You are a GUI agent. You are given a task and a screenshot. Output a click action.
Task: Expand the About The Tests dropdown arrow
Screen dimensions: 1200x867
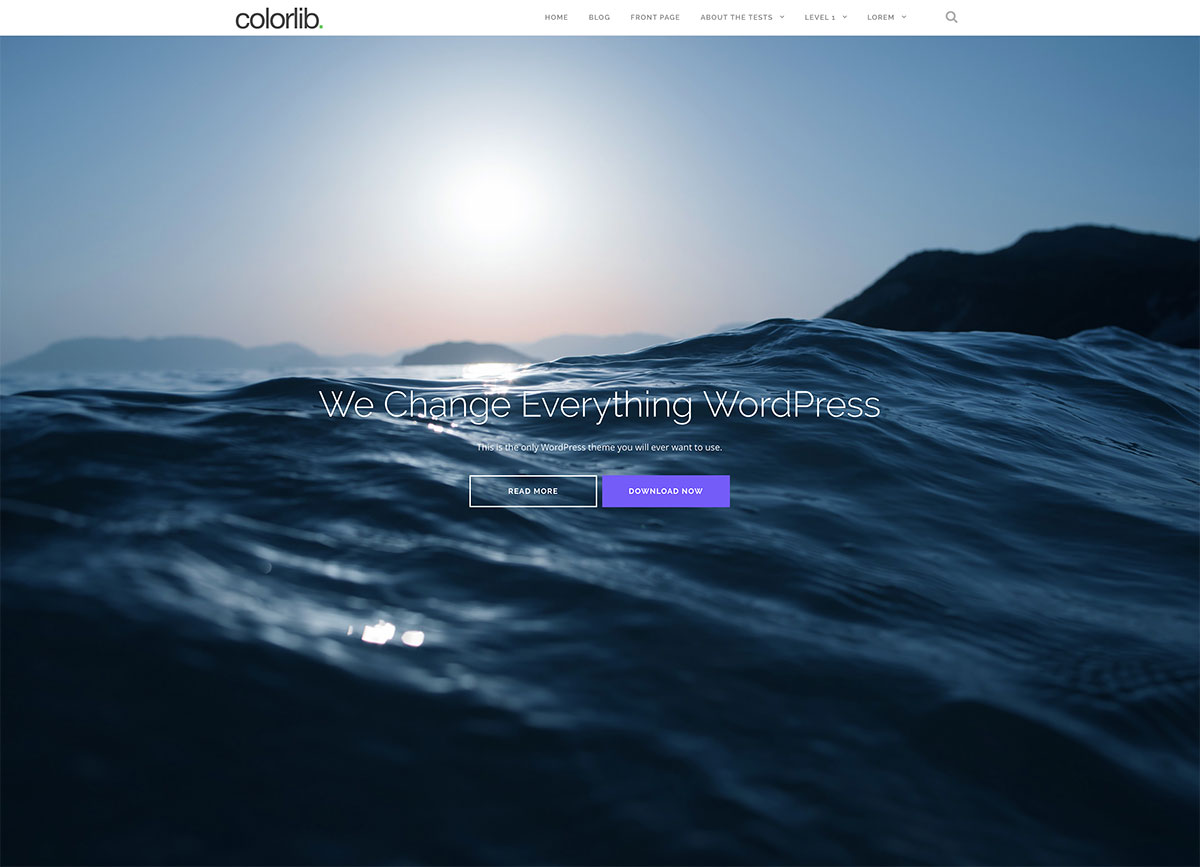pos(782,17)
